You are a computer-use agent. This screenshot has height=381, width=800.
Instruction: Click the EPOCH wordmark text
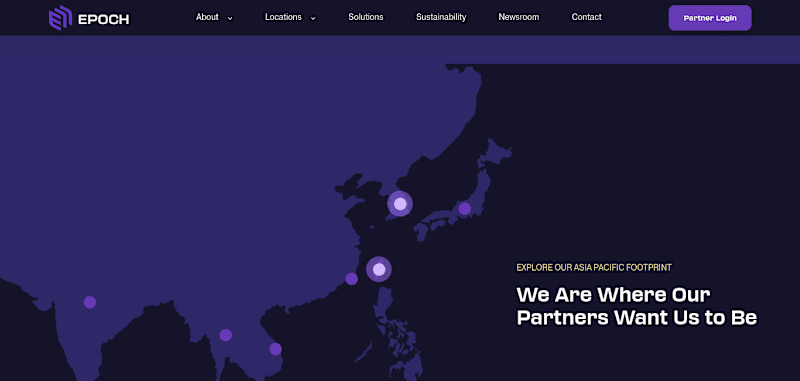104,19
